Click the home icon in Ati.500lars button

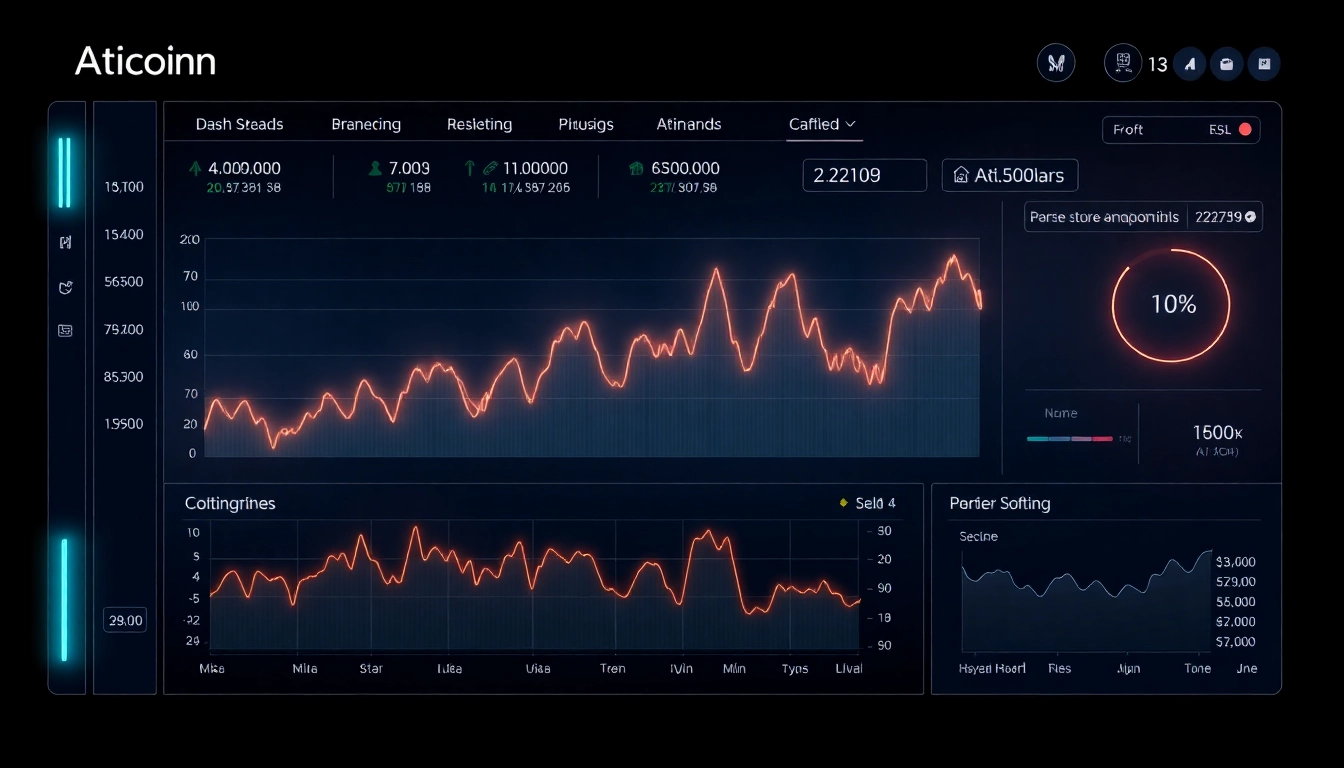pos(961,176)
